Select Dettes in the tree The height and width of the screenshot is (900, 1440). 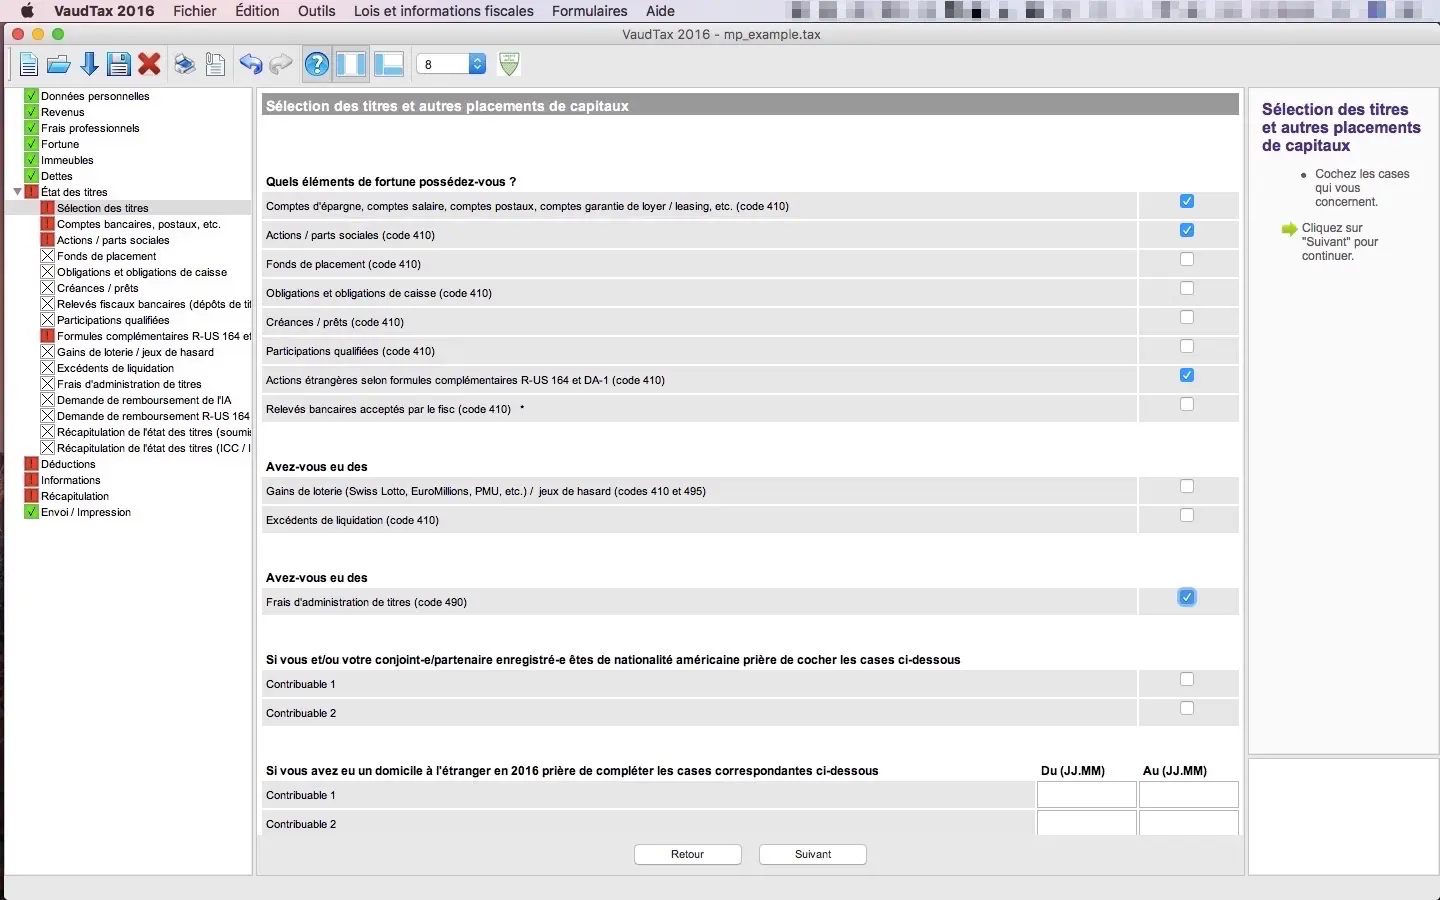[x=57, y=176]
